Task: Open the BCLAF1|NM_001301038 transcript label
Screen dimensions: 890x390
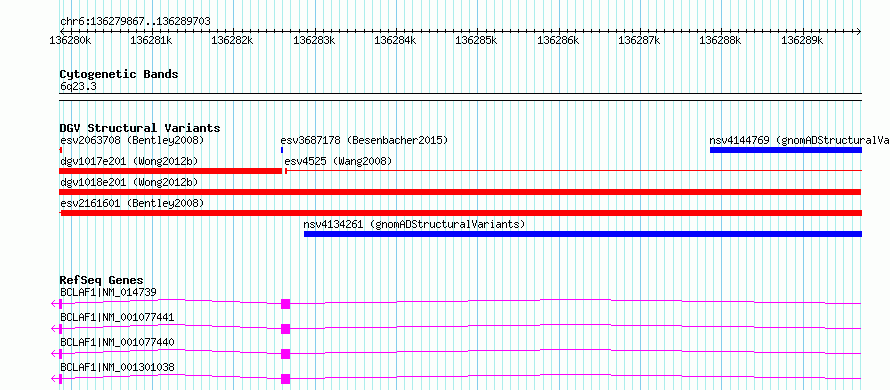Action: tap(116, 368)
